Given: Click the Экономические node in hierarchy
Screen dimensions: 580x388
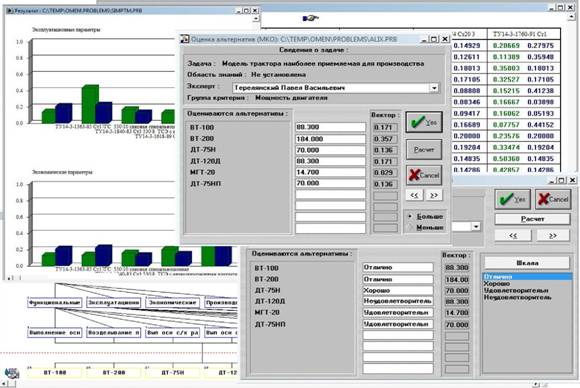Looking at the screenshot, I should (173, 303).
